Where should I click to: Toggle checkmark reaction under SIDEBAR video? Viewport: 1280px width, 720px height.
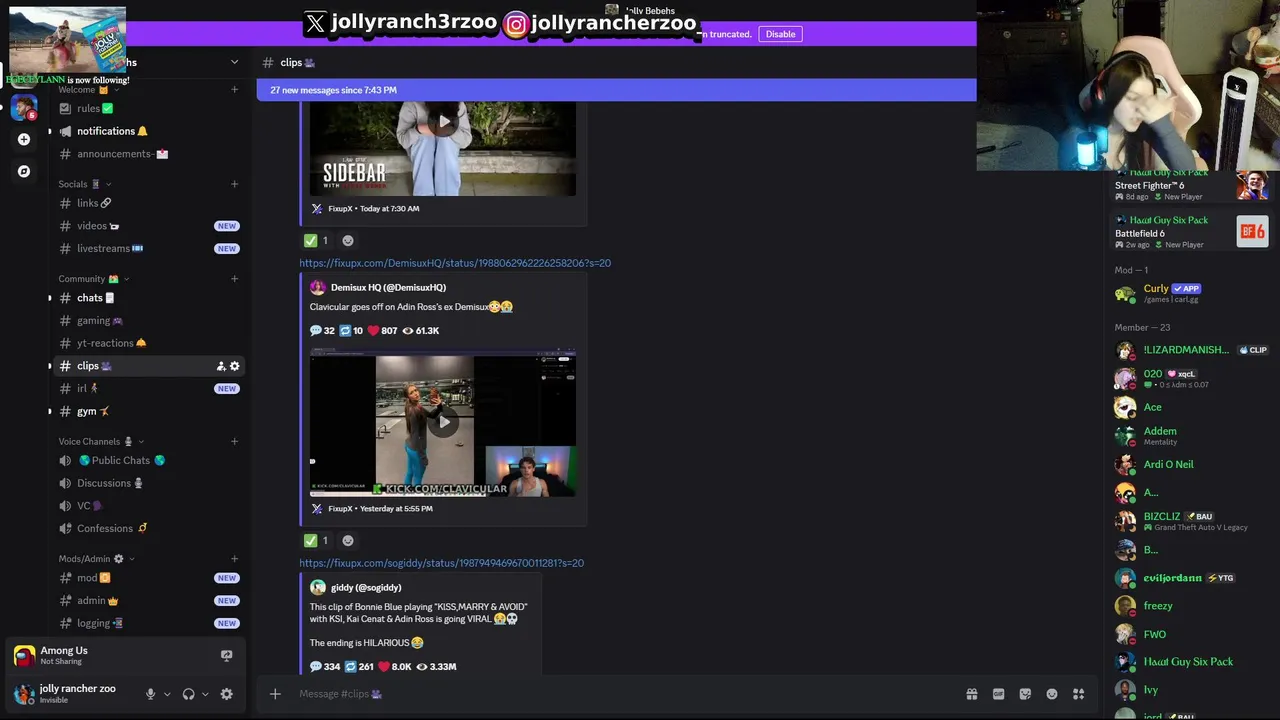tap(316, 240)
